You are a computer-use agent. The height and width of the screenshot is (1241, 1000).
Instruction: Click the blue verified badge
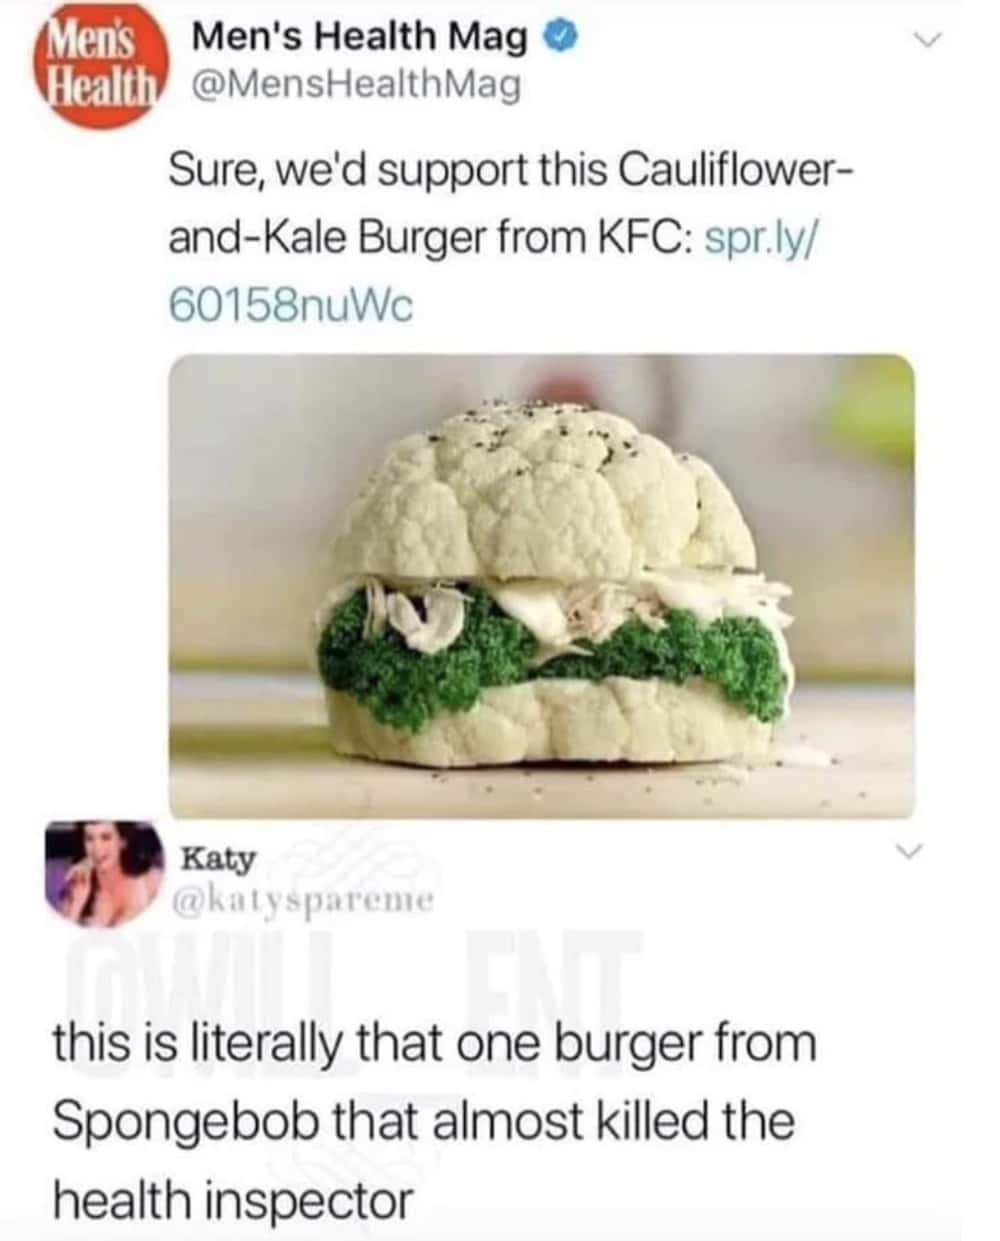pyautogui.click(x=559, y=38)
